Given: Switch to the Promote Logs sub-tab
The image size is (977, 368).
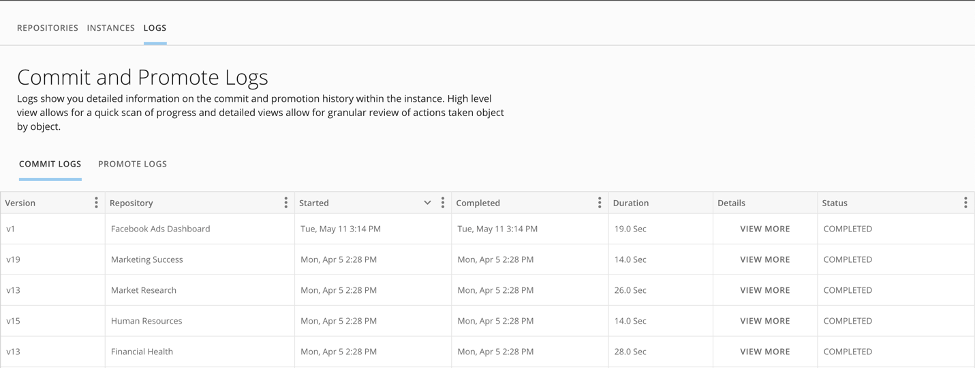Looking at the screenshot, I should (x=133, y=164).
